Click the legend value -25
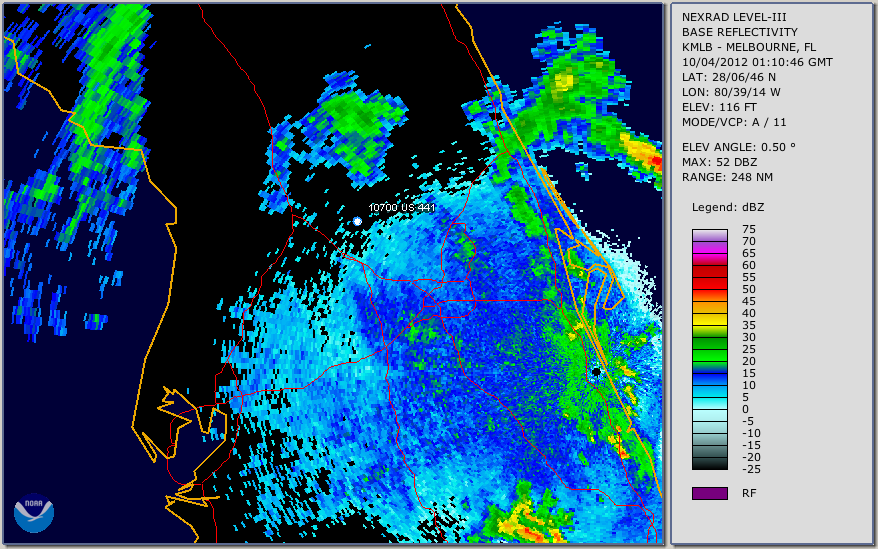Screen dimensions: 878x549 [751, 469]
